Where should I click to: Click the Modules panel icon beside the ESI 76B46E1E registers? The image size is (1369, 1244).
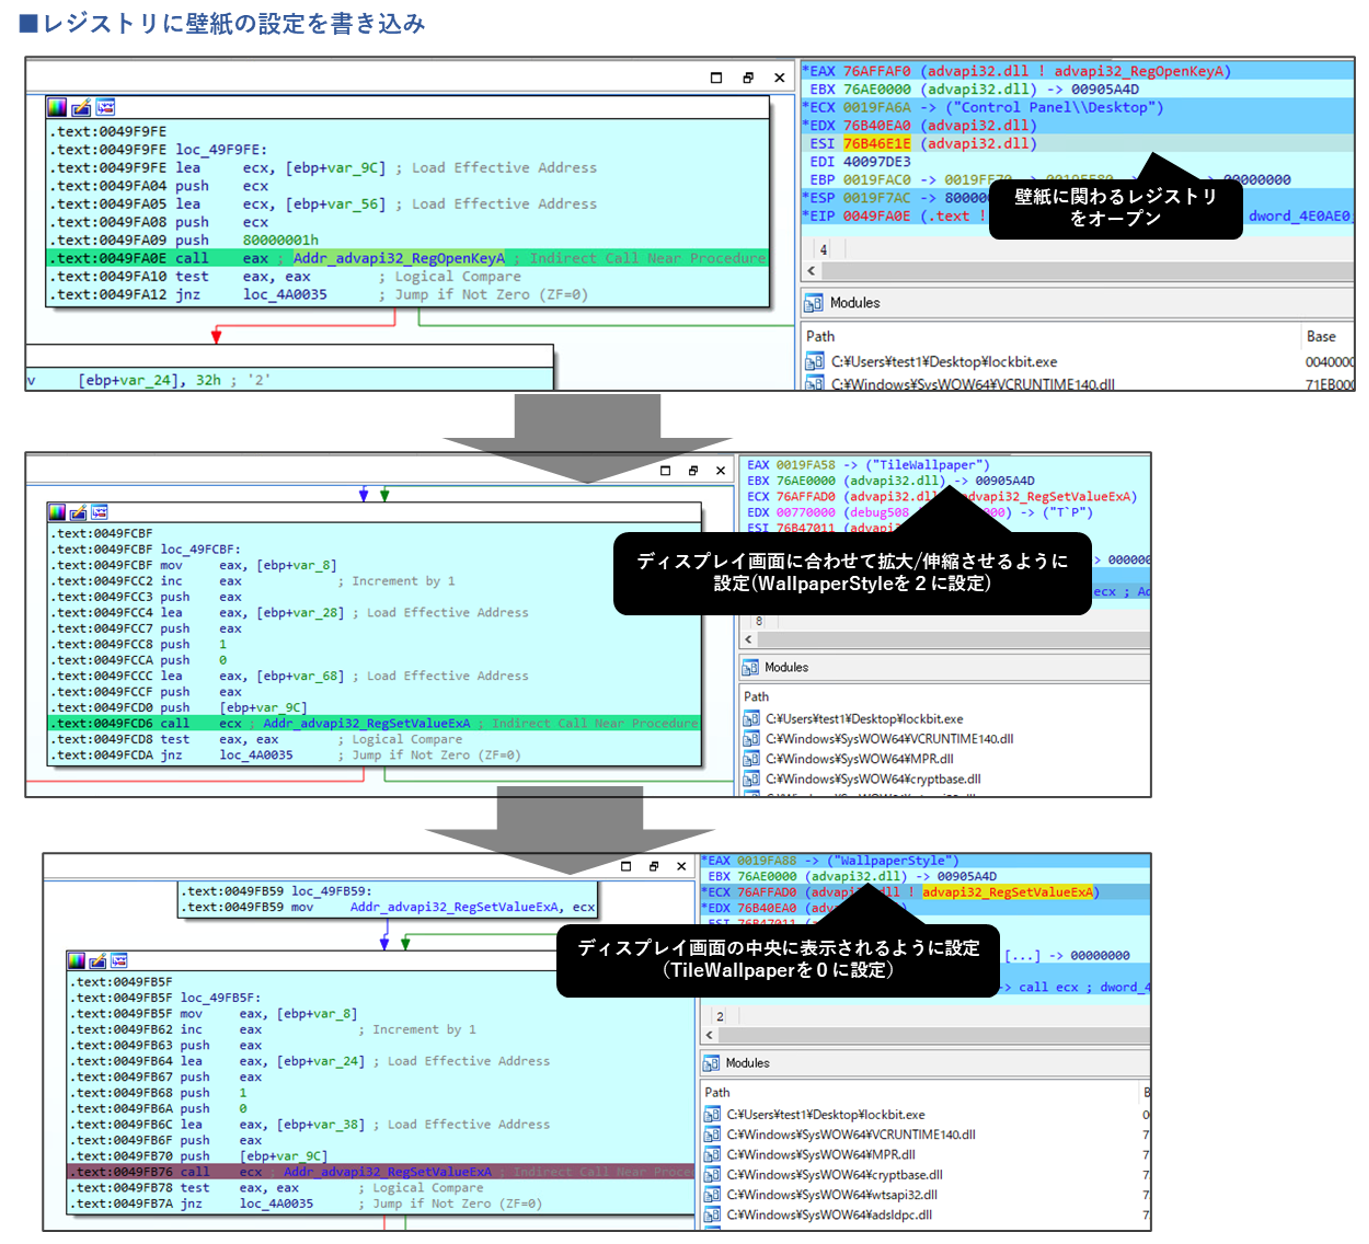[813, 303]
